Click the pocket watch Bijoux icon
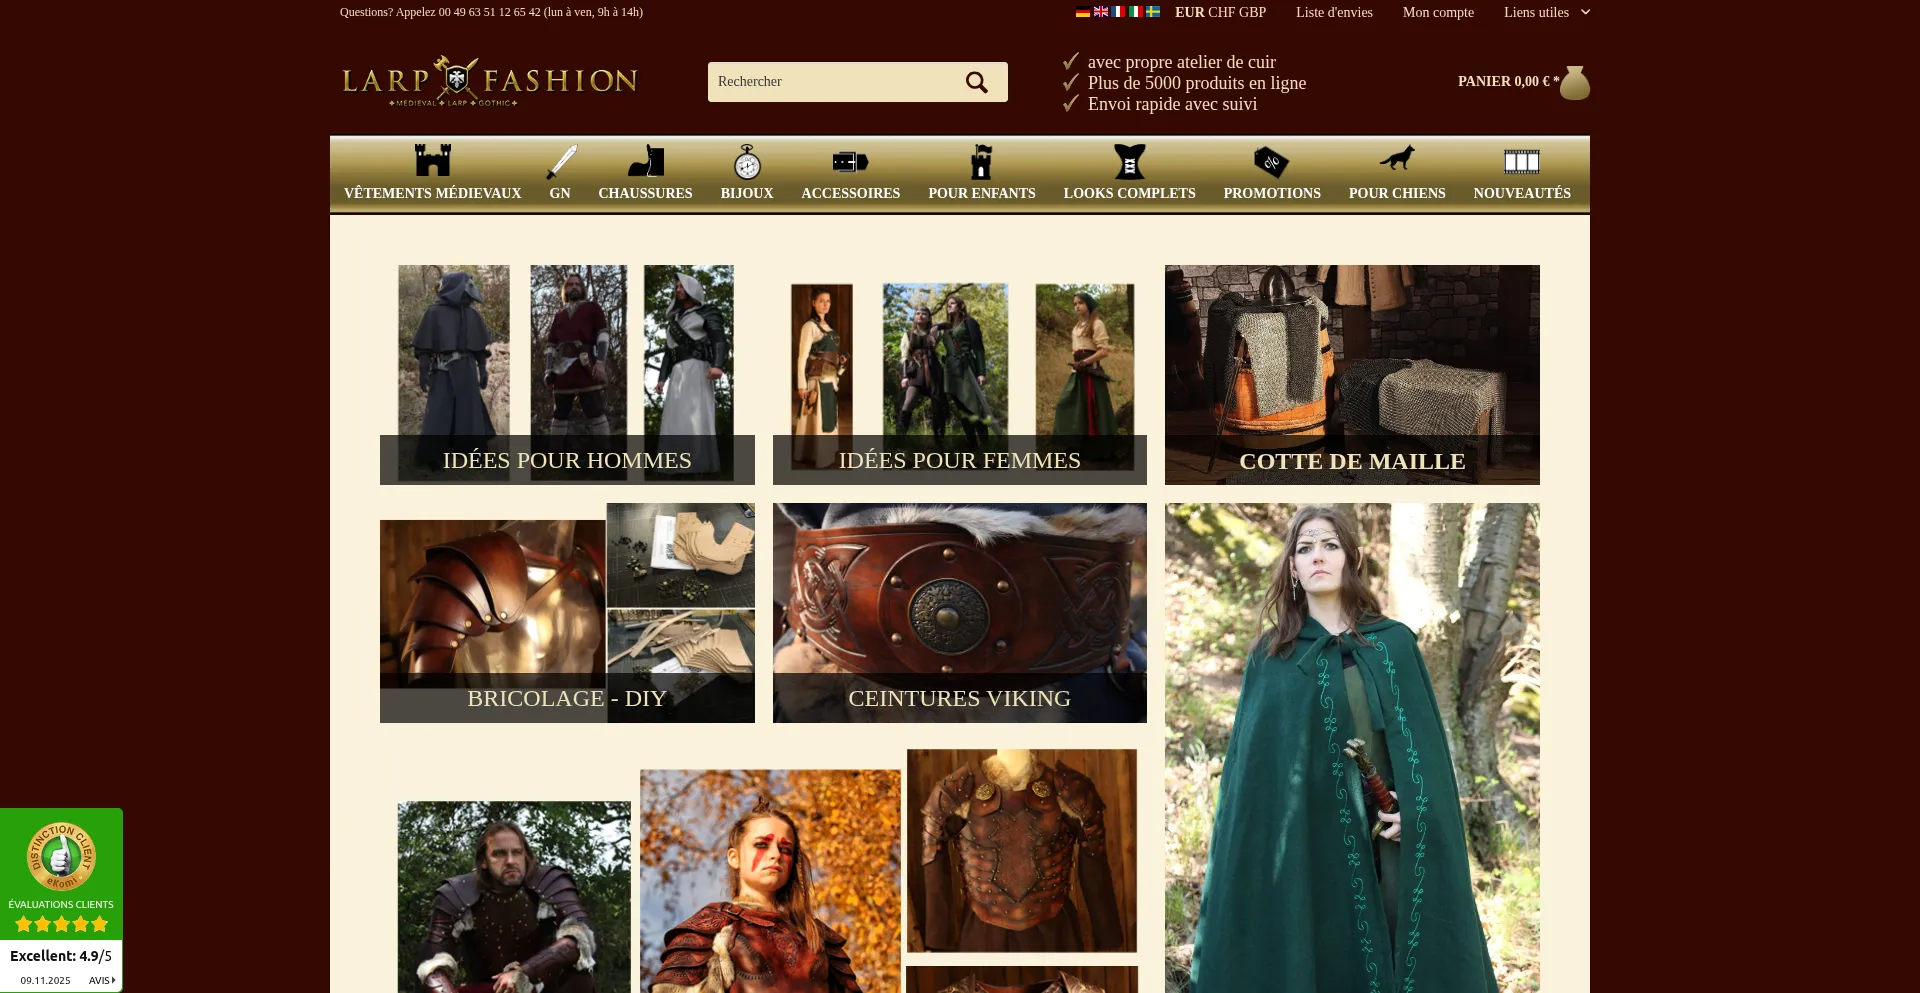 click(747, 161)
